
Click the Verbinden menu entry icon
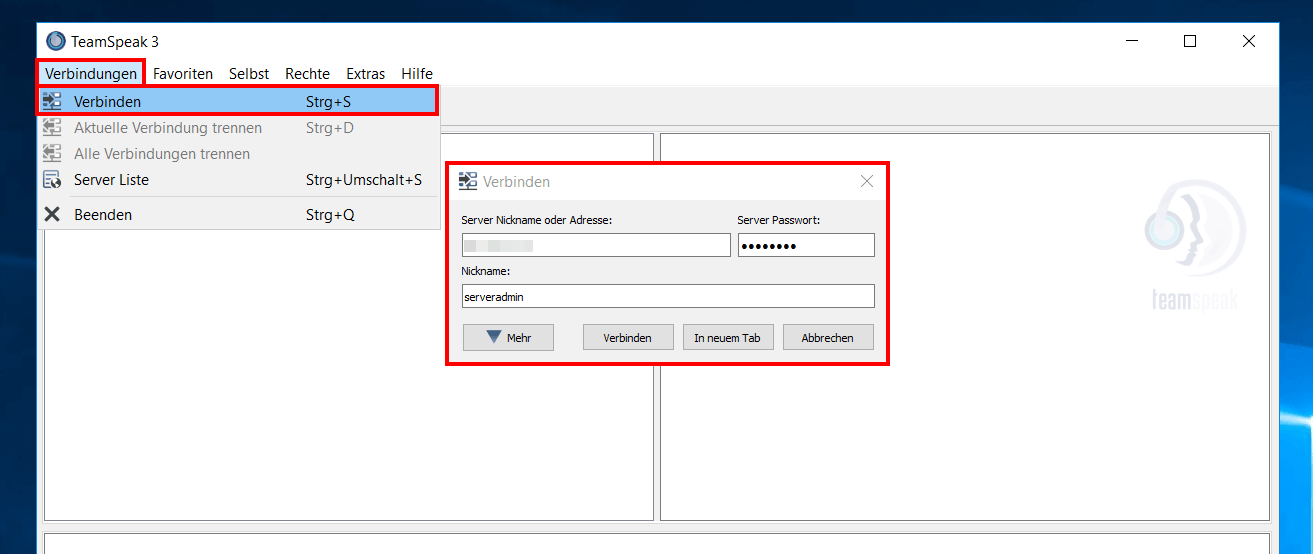[52, 101]
